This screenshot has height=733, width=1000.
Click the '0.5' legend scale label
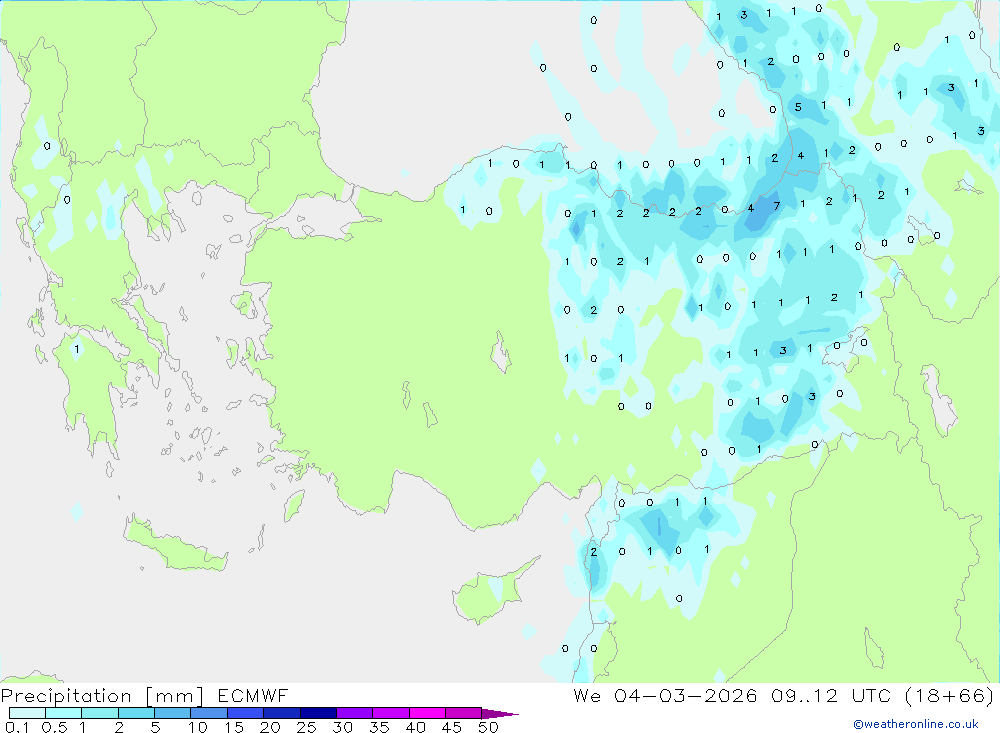[54, 727]
